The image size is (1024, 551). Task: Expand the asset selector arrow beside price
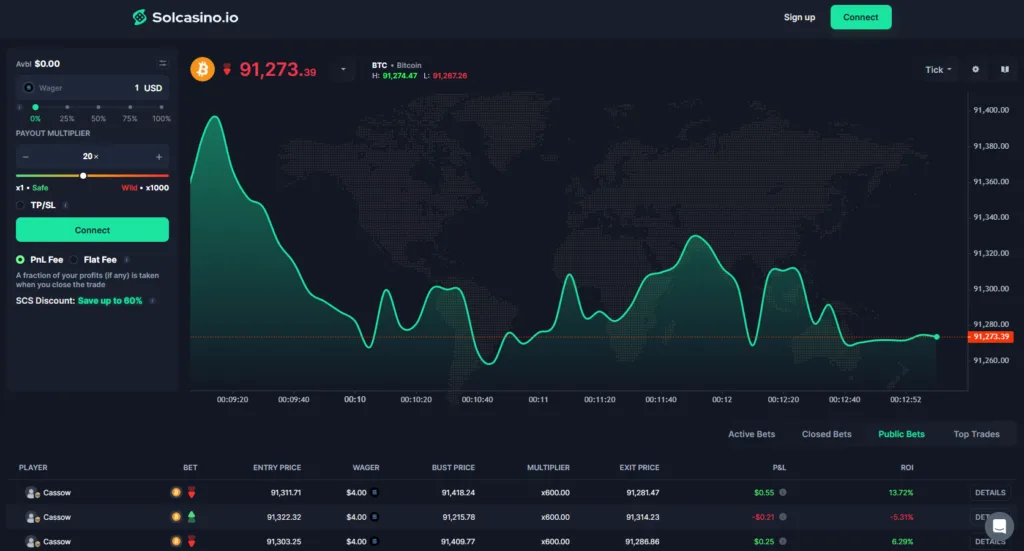(342, 70)
